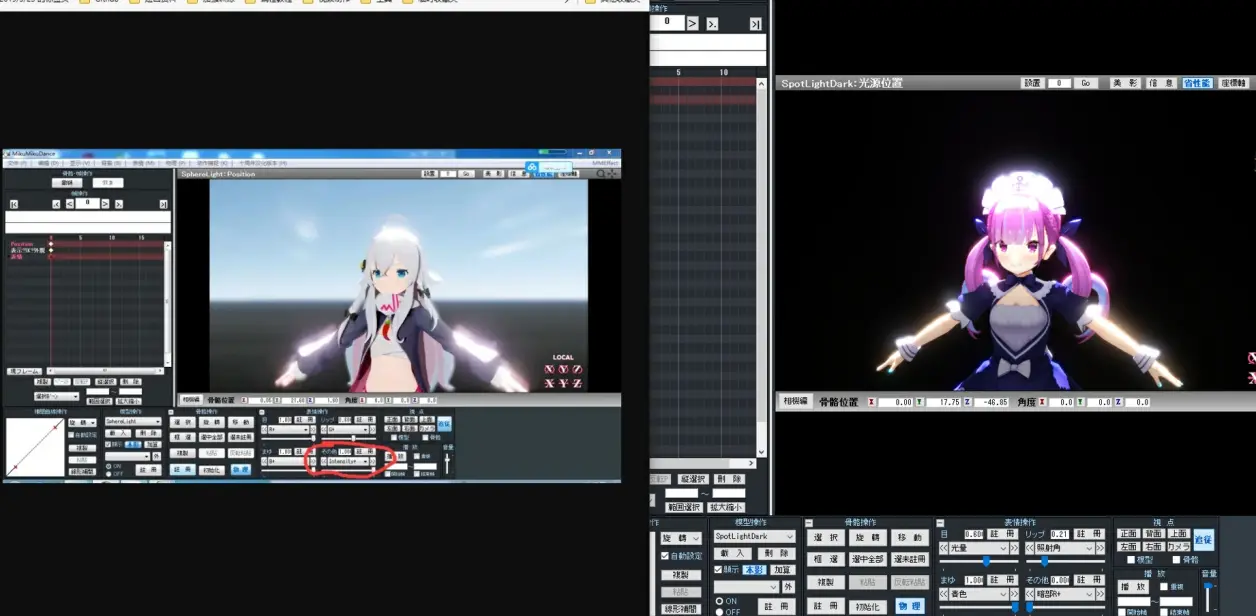The height and width of the screenshot is (616, 1256).
Task: Click 上面 top view button
Action: coord(1179,533)
